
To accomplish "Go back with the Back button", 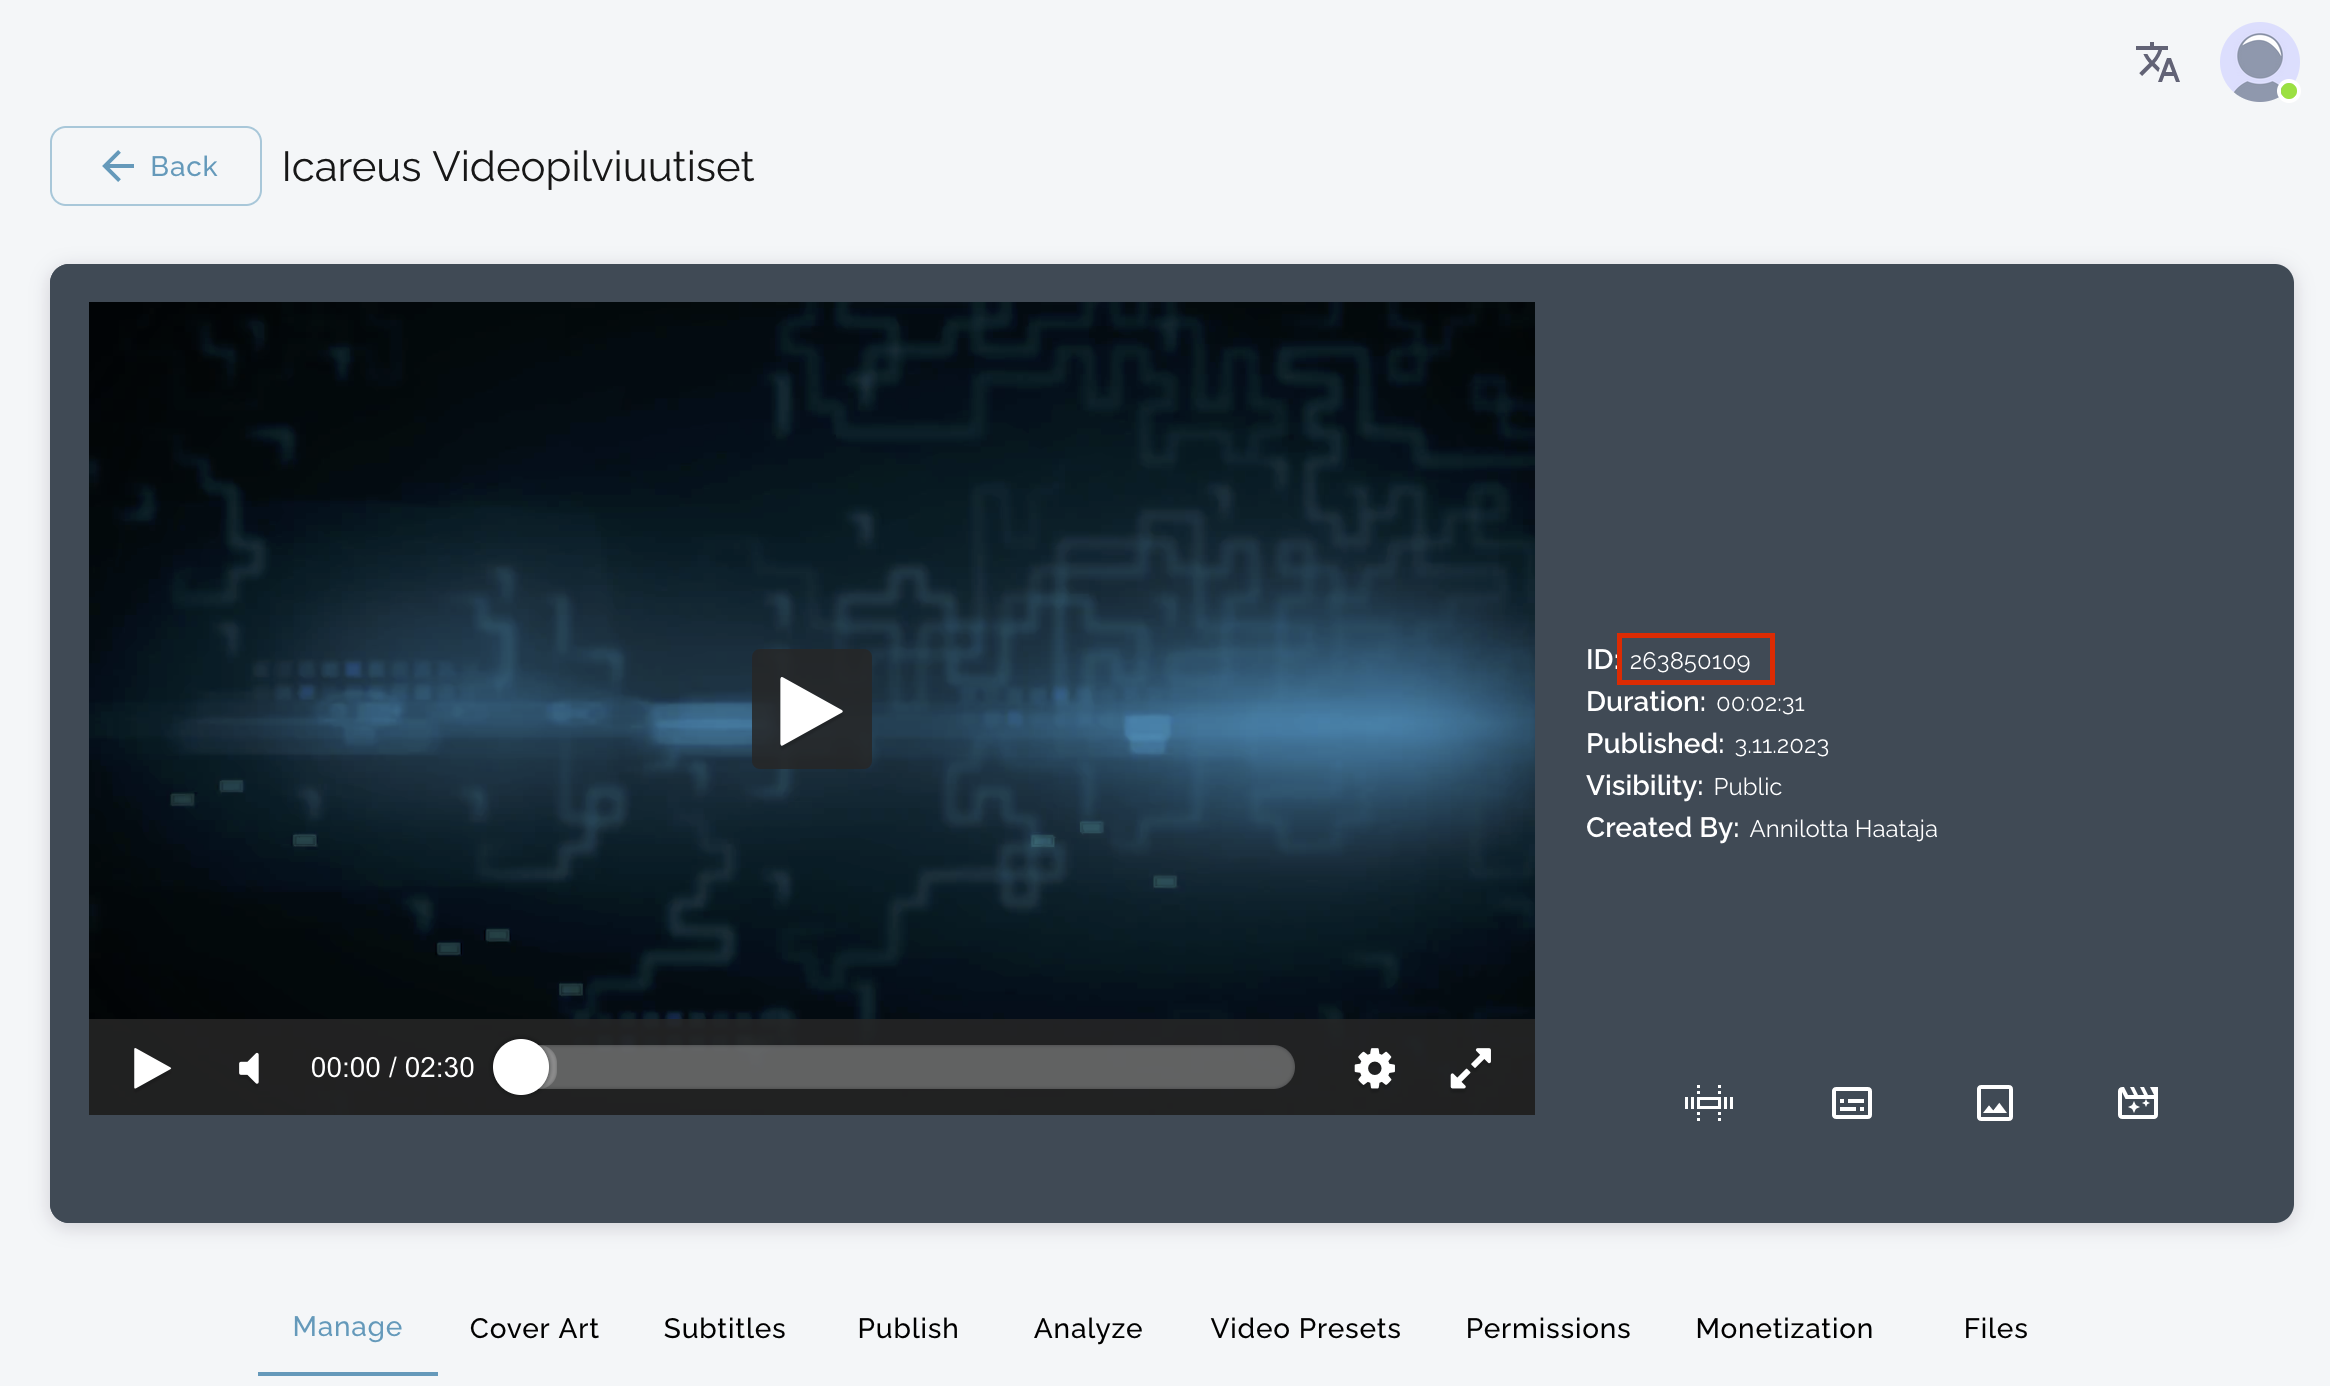I will [156, 166].
